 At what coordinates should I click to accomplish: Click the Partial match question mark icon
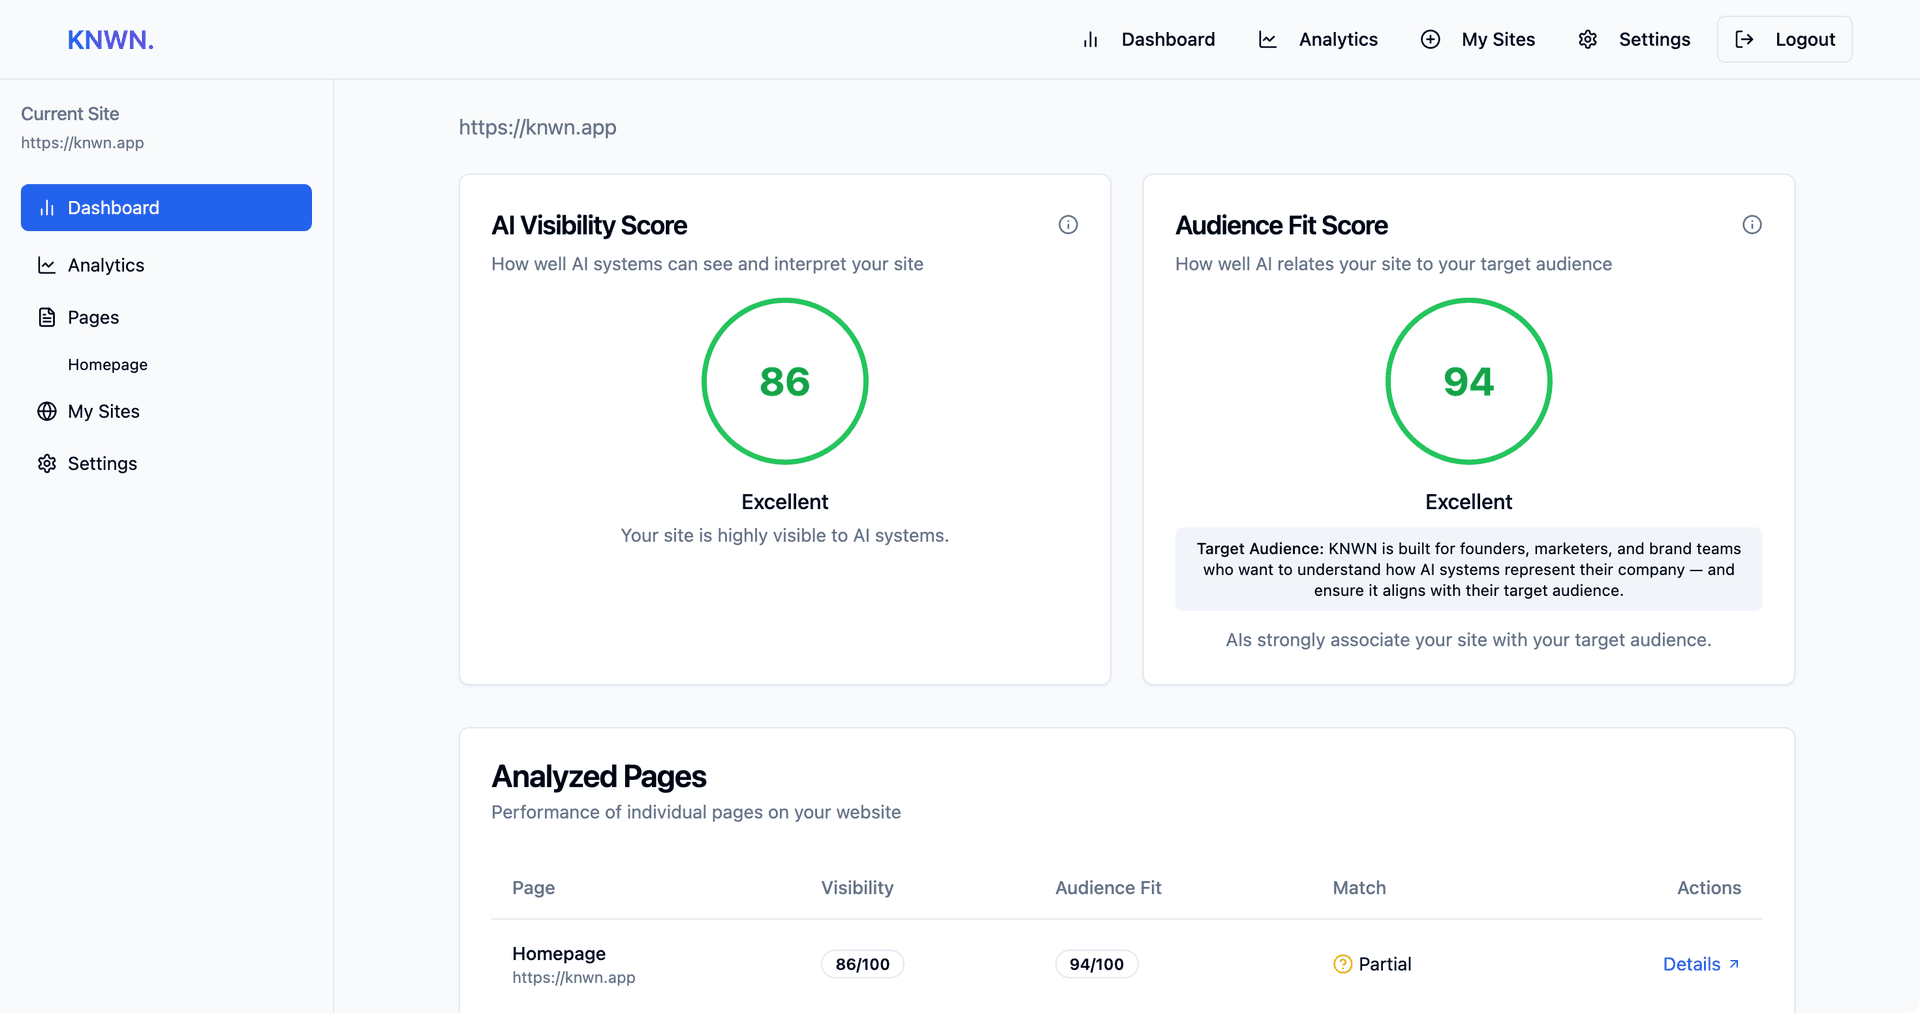click(x=1343, y=964)
